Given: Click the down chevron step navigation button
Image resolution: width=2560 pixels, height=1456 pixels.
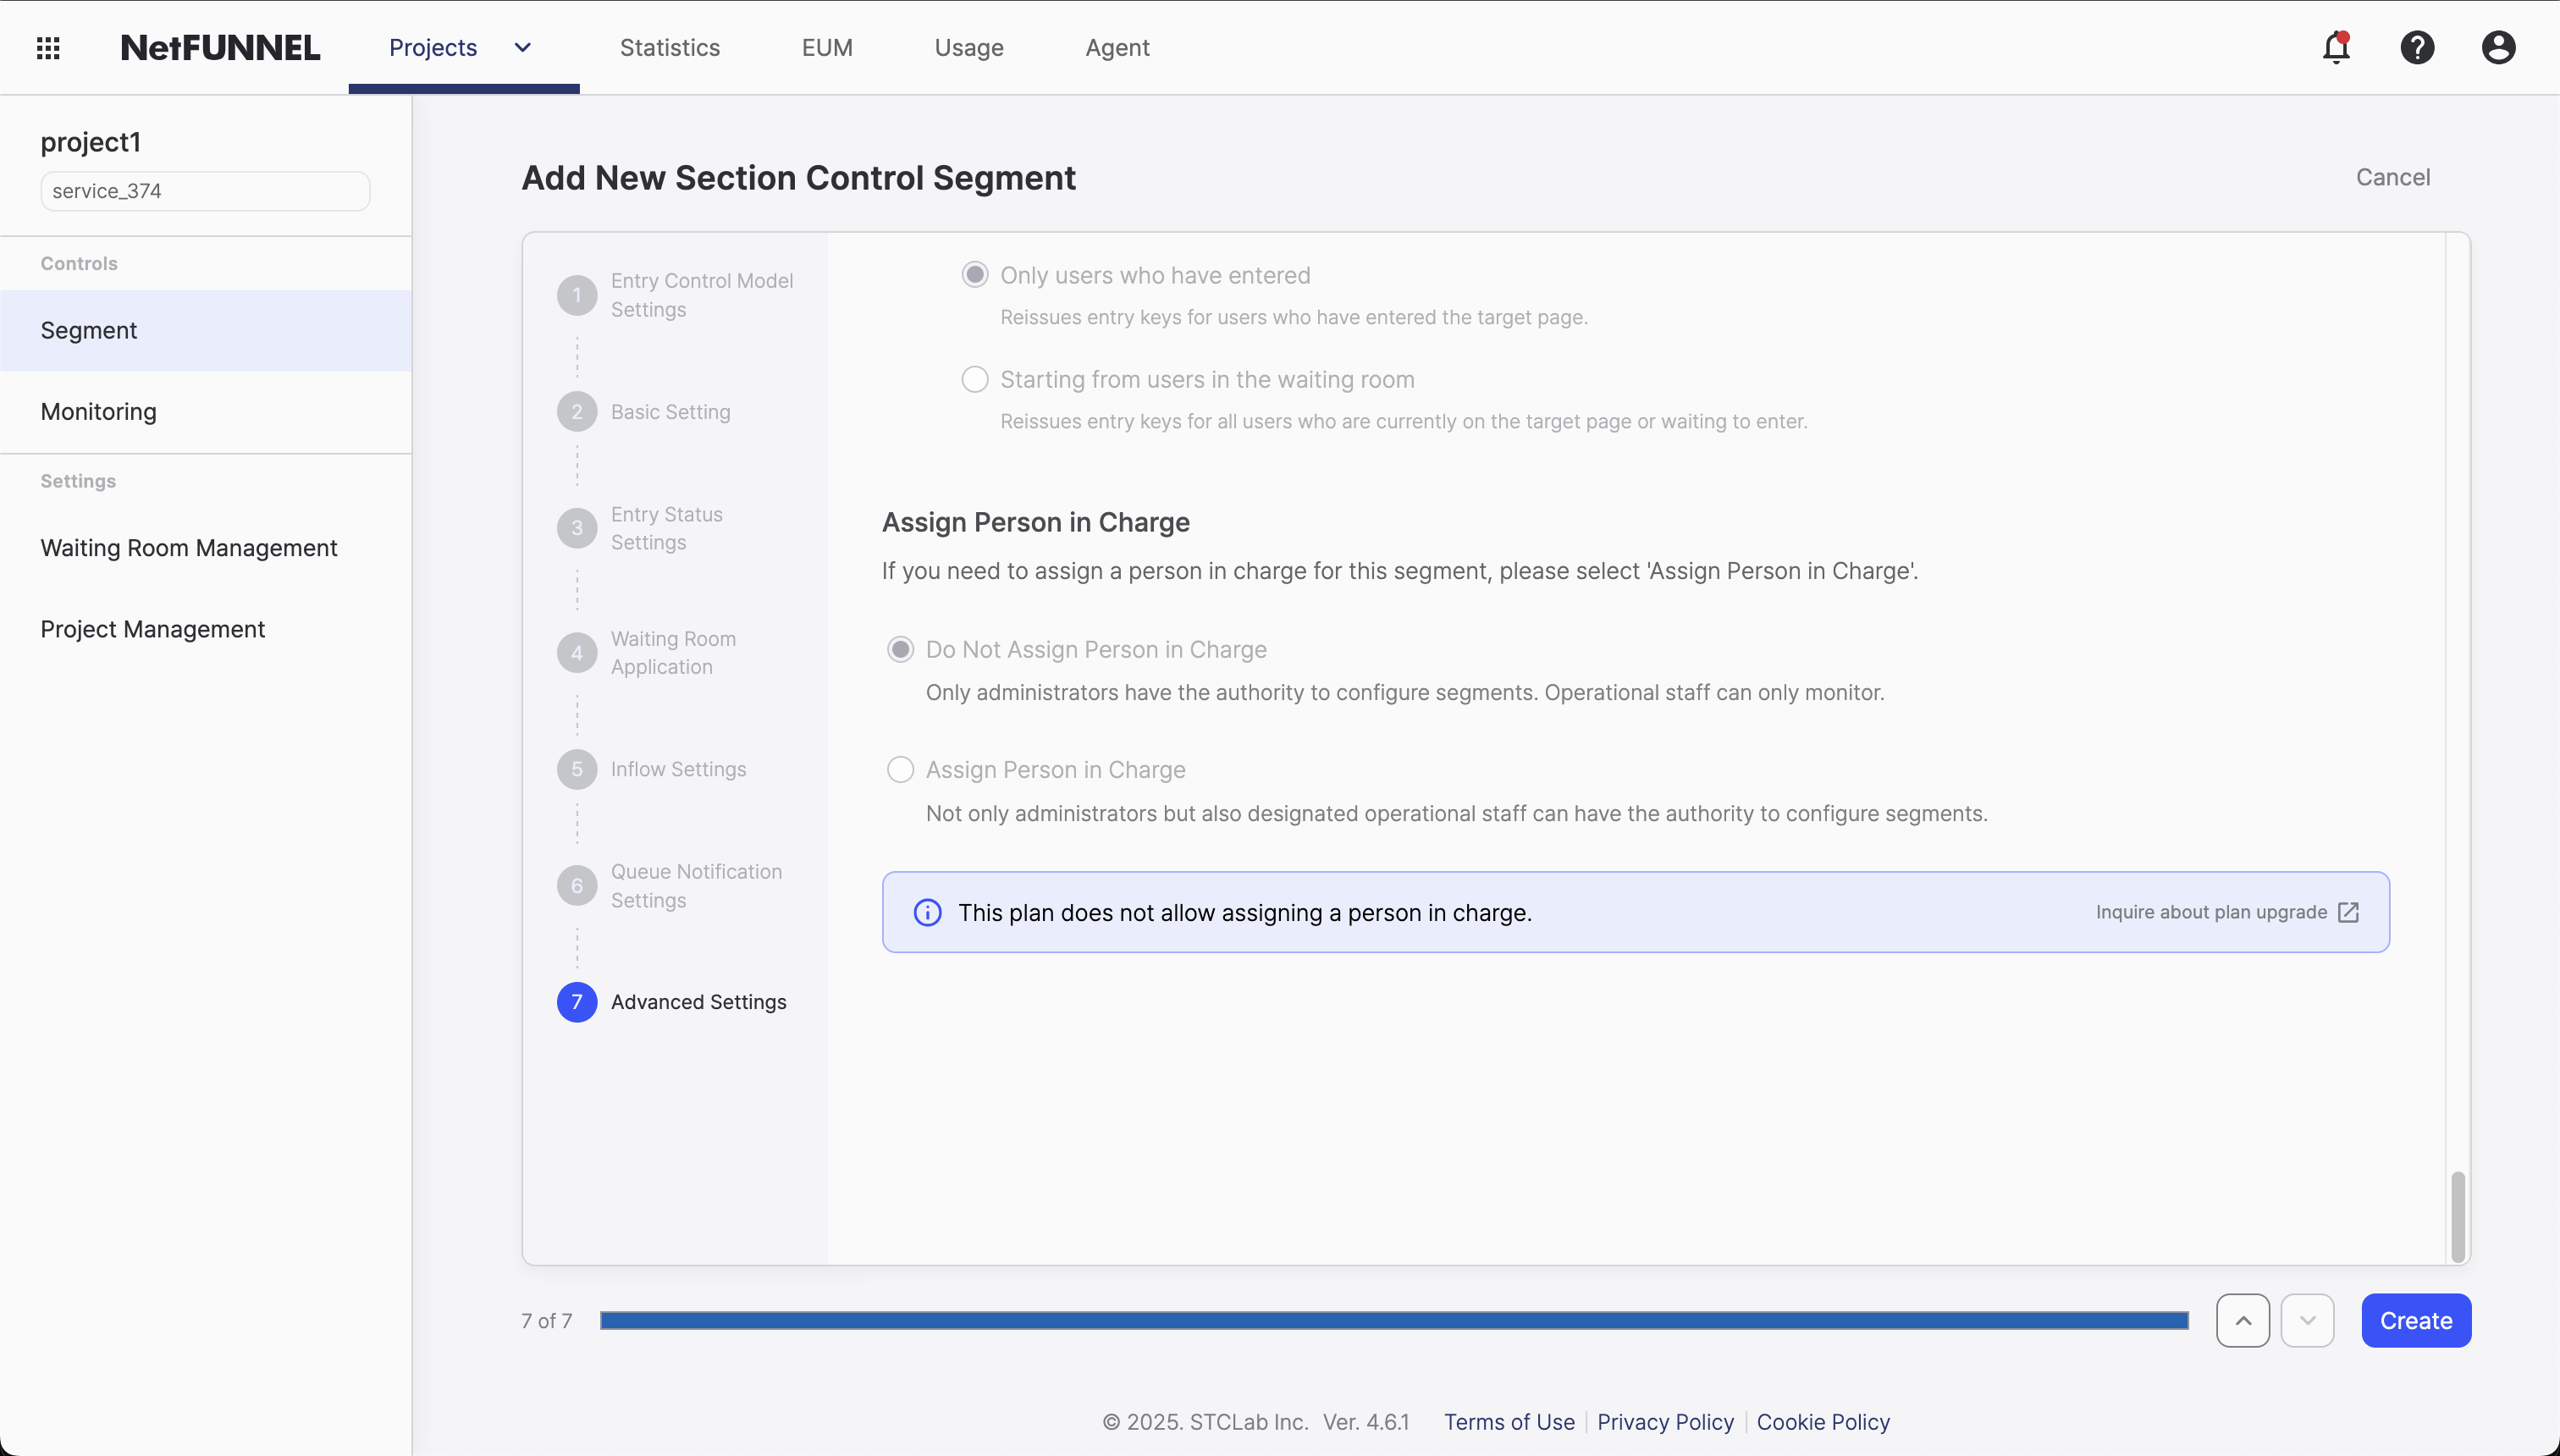Looking at the screenshot, I should pos(2308,1320).
